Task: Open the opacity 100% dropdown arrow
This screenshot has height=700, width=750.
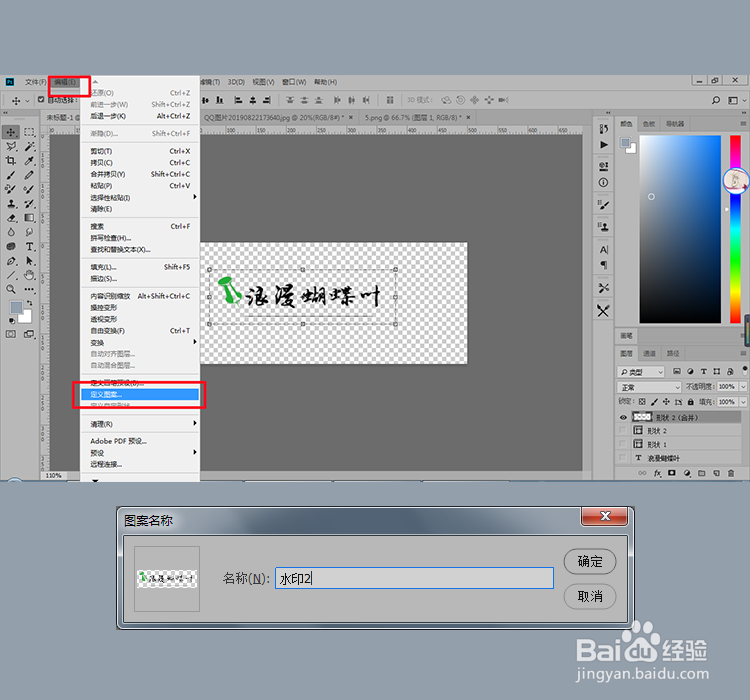Action: tap(743, 387)
